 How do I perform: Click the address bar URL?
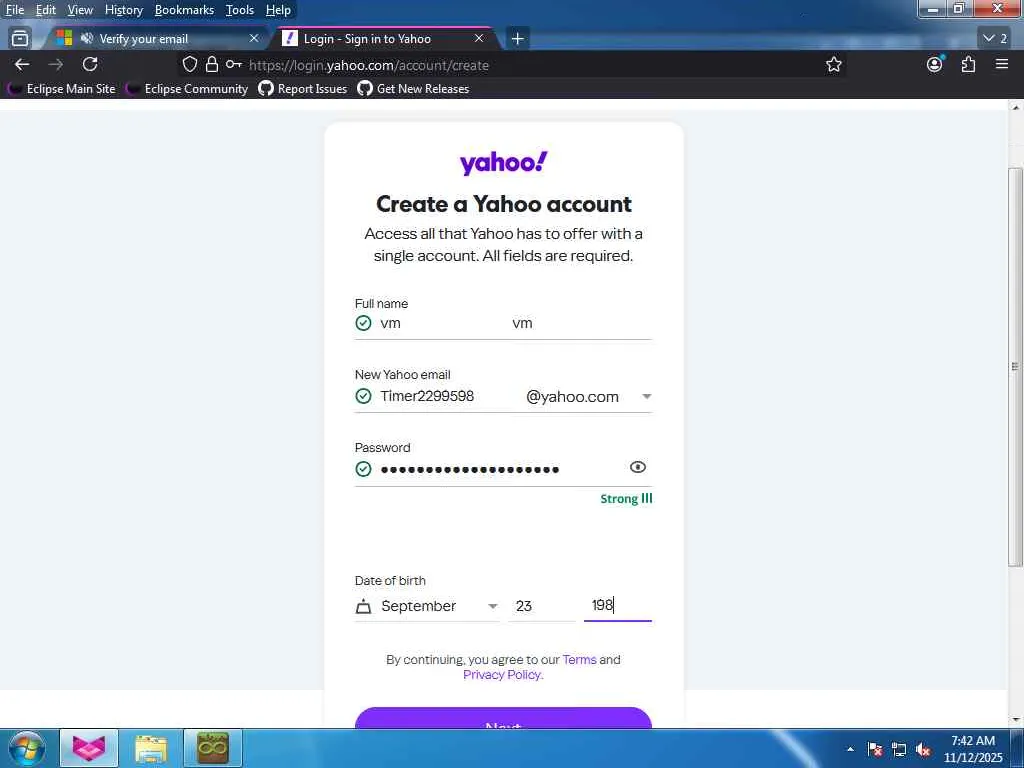tap(368, 65)
